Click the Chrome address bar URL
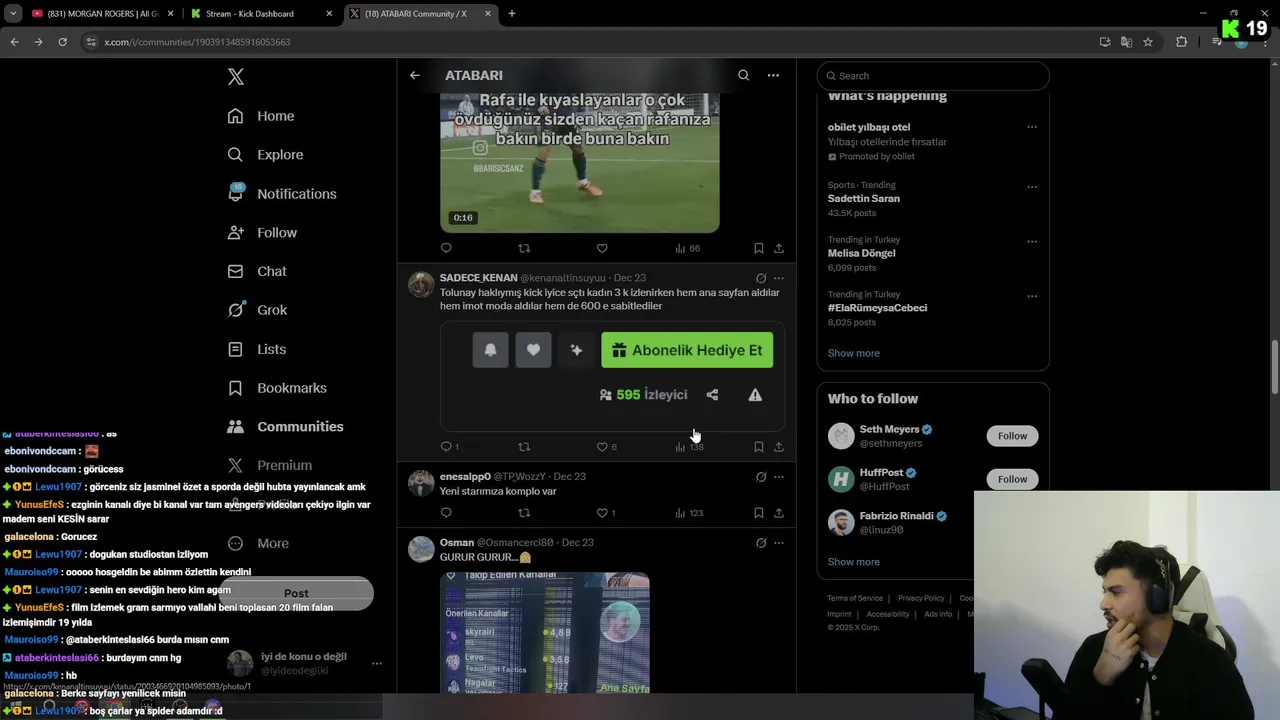Image resolution: width=1280 pixels, height=720 pixels. pyautogui.click(x=197, y=42)
